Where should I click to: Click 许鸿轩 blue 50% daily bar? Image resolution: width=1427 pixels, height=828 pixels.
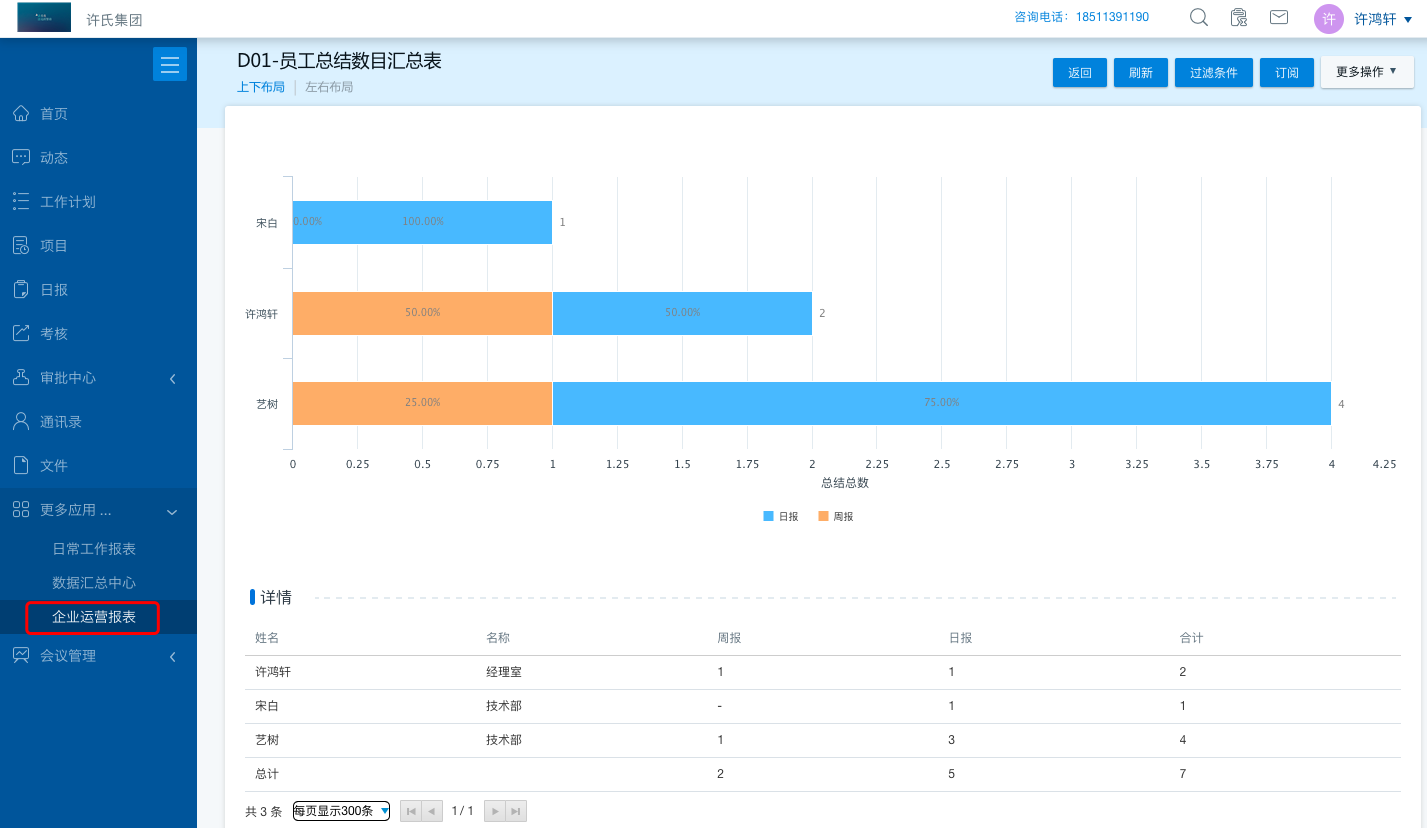pyautogui.click(x=682, y=313)
